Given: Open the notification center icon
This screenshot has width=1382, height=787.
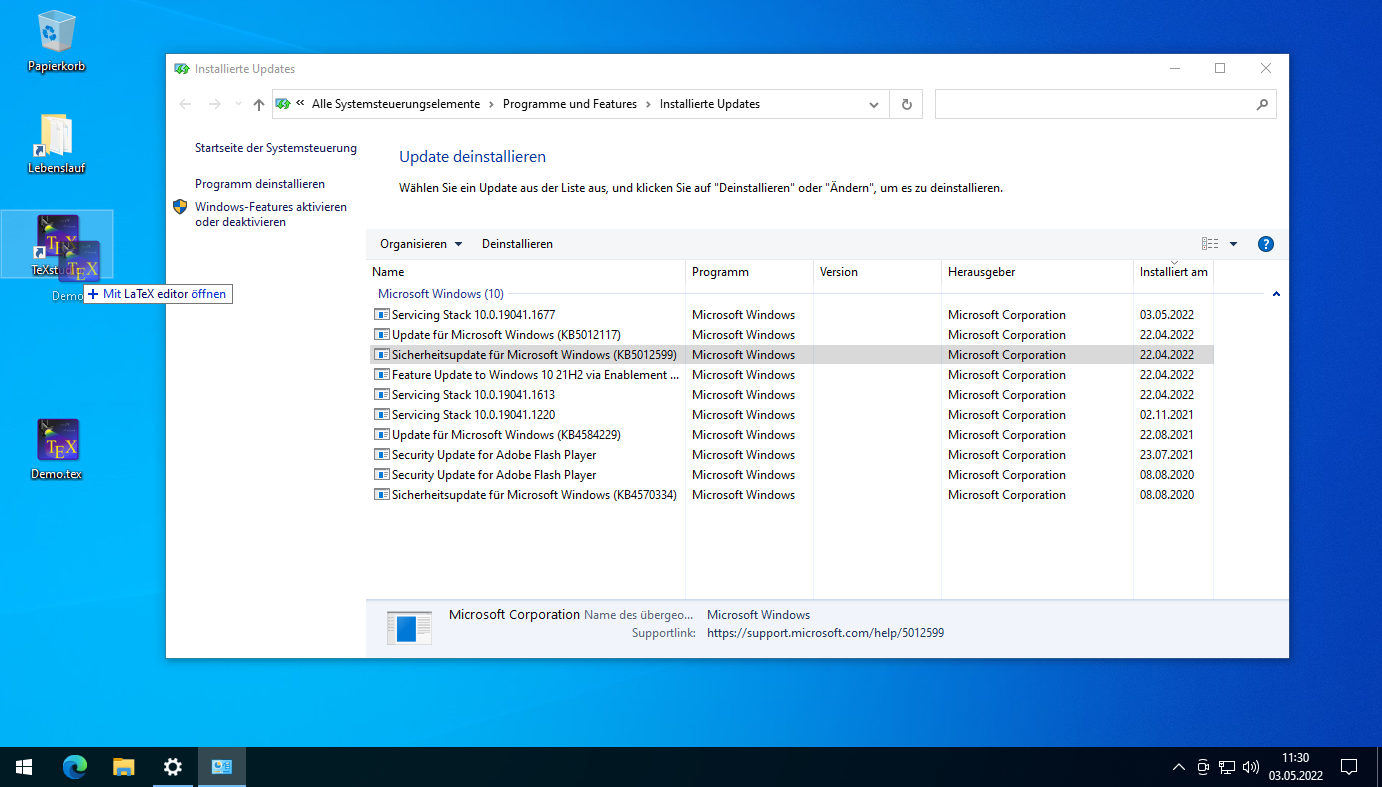Looking at the screenshot, I should coord(1349,767).
